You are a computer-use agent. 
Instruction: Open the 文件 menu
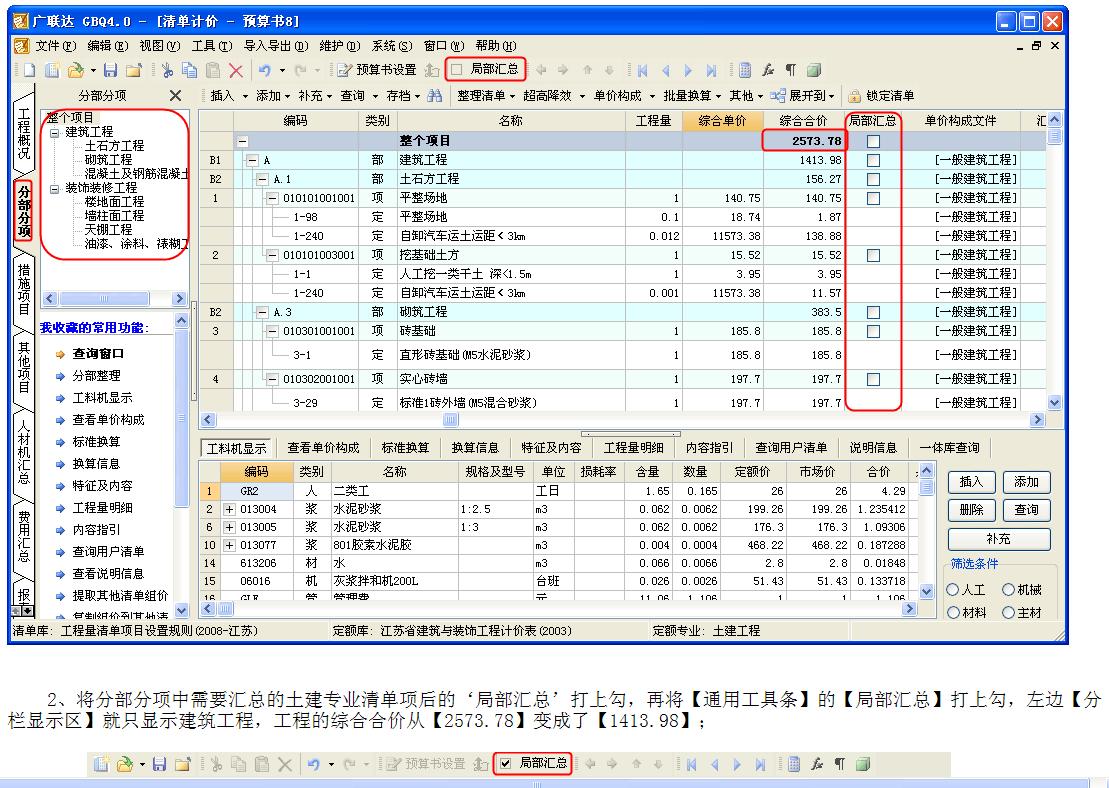click(55, 45)
